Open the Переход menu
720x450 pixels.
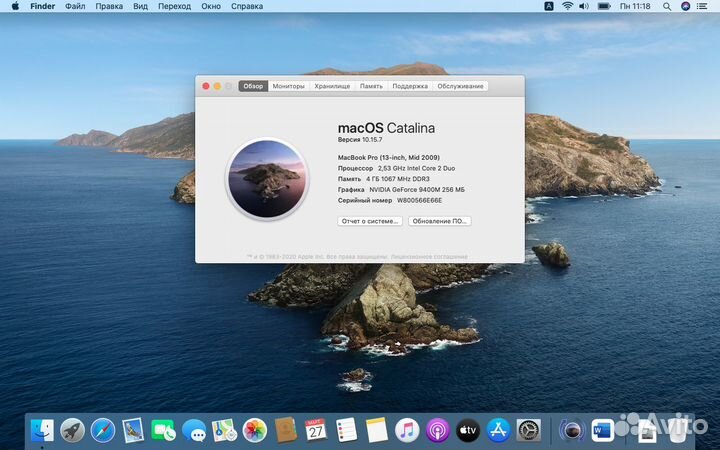click(x=174, y=6)
